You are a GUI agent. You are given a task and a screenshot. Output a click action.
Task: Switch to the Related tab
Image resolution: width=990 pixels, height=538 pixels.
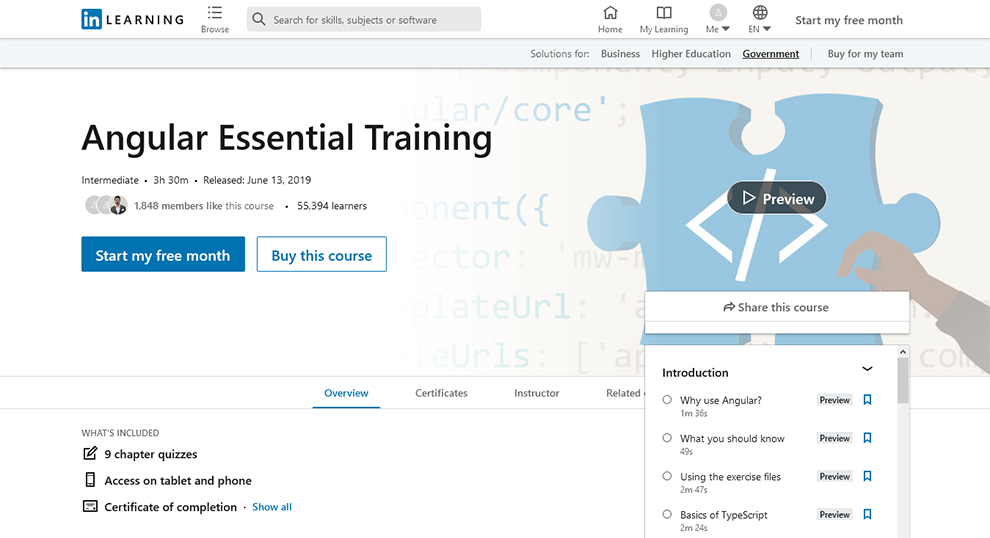point(624,393)
